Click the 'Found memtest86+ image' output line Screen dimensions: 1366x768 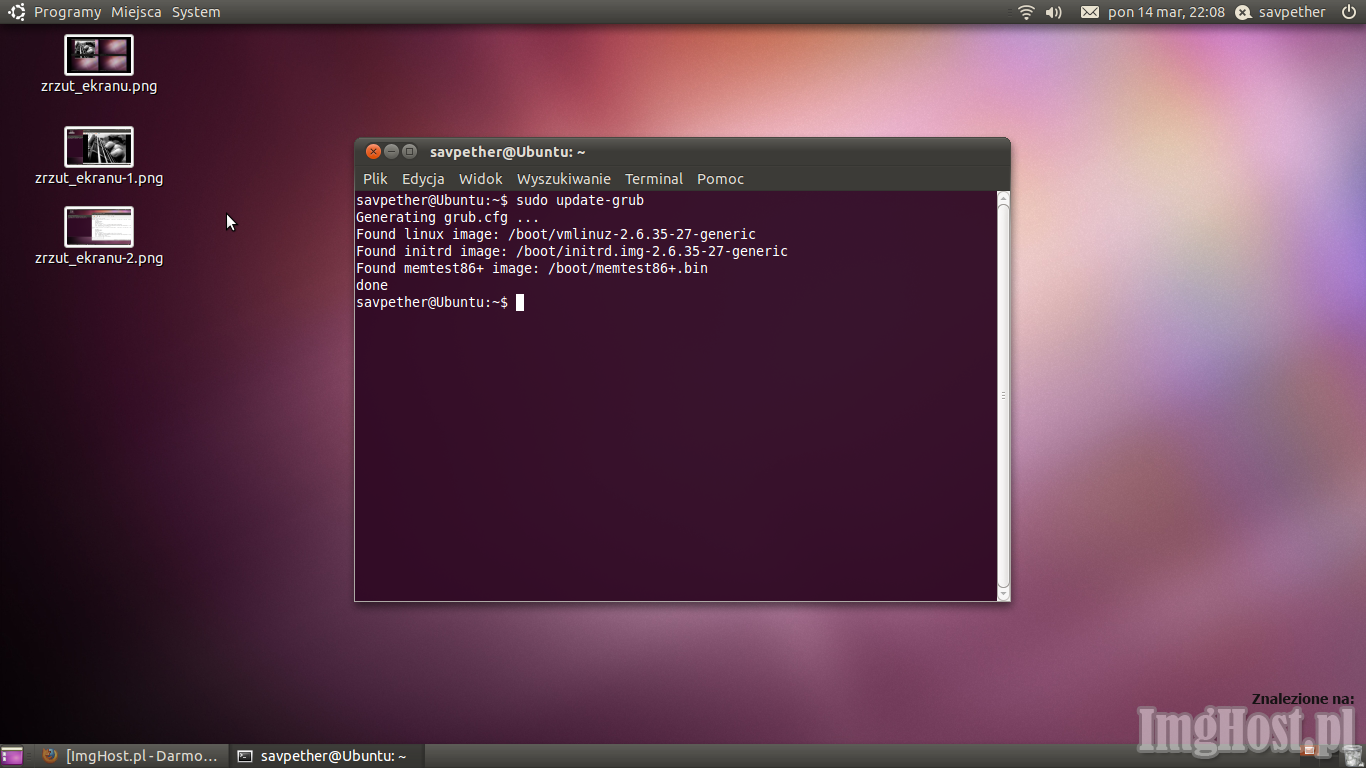click(x=532, y=268)
